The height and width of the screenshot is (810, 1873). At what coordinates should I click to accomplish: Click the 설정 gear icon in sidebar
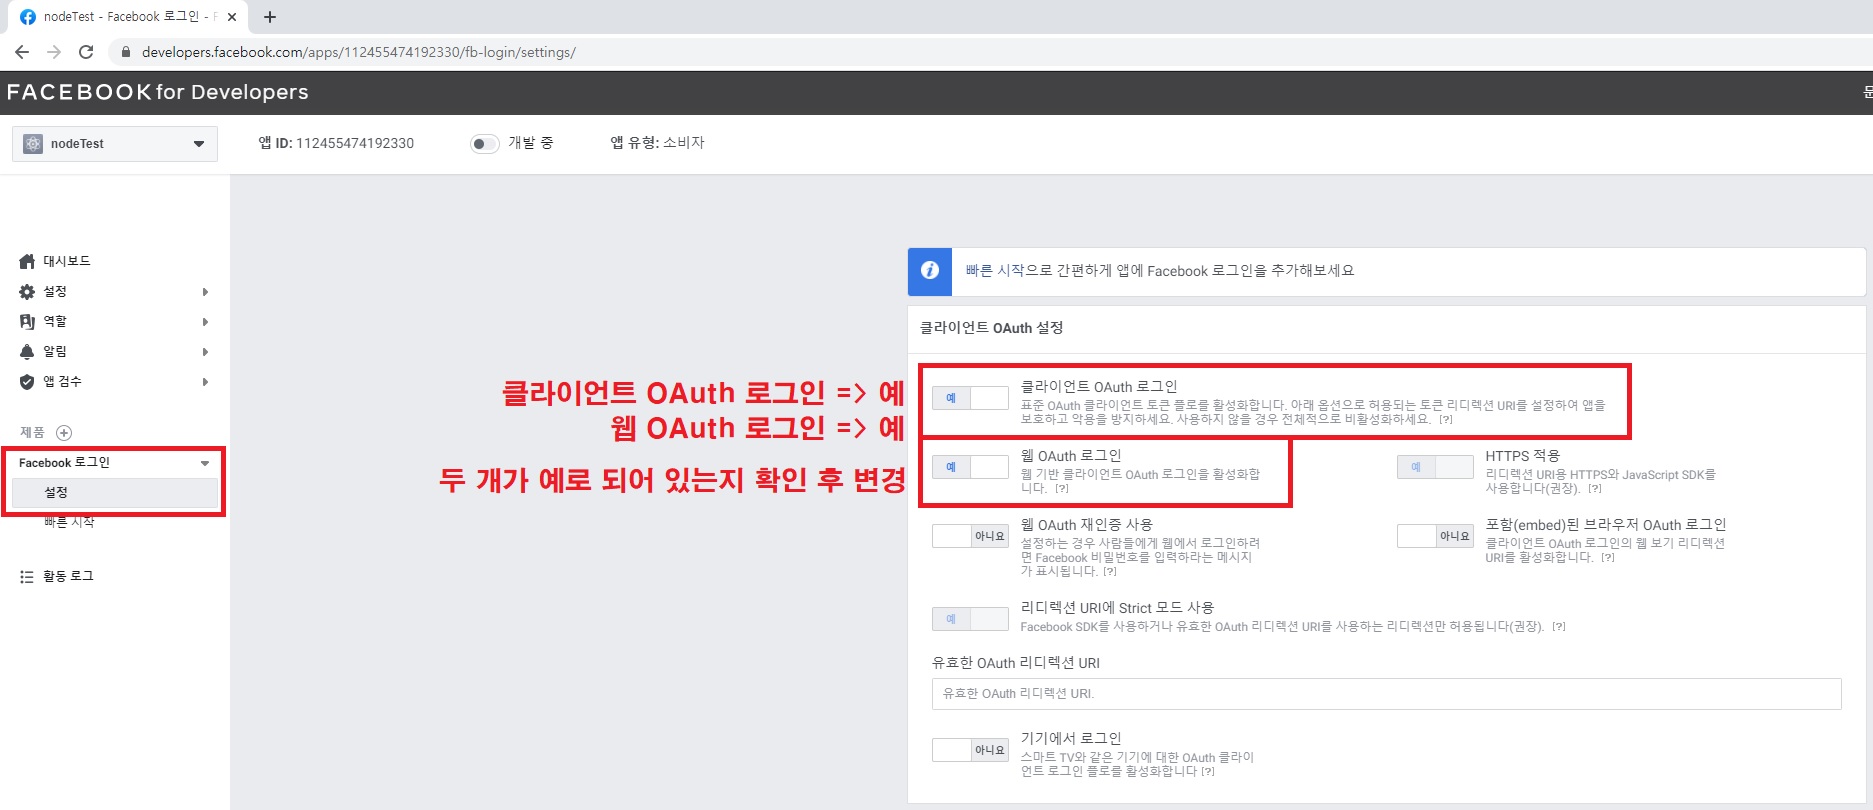tap(27, 292)
